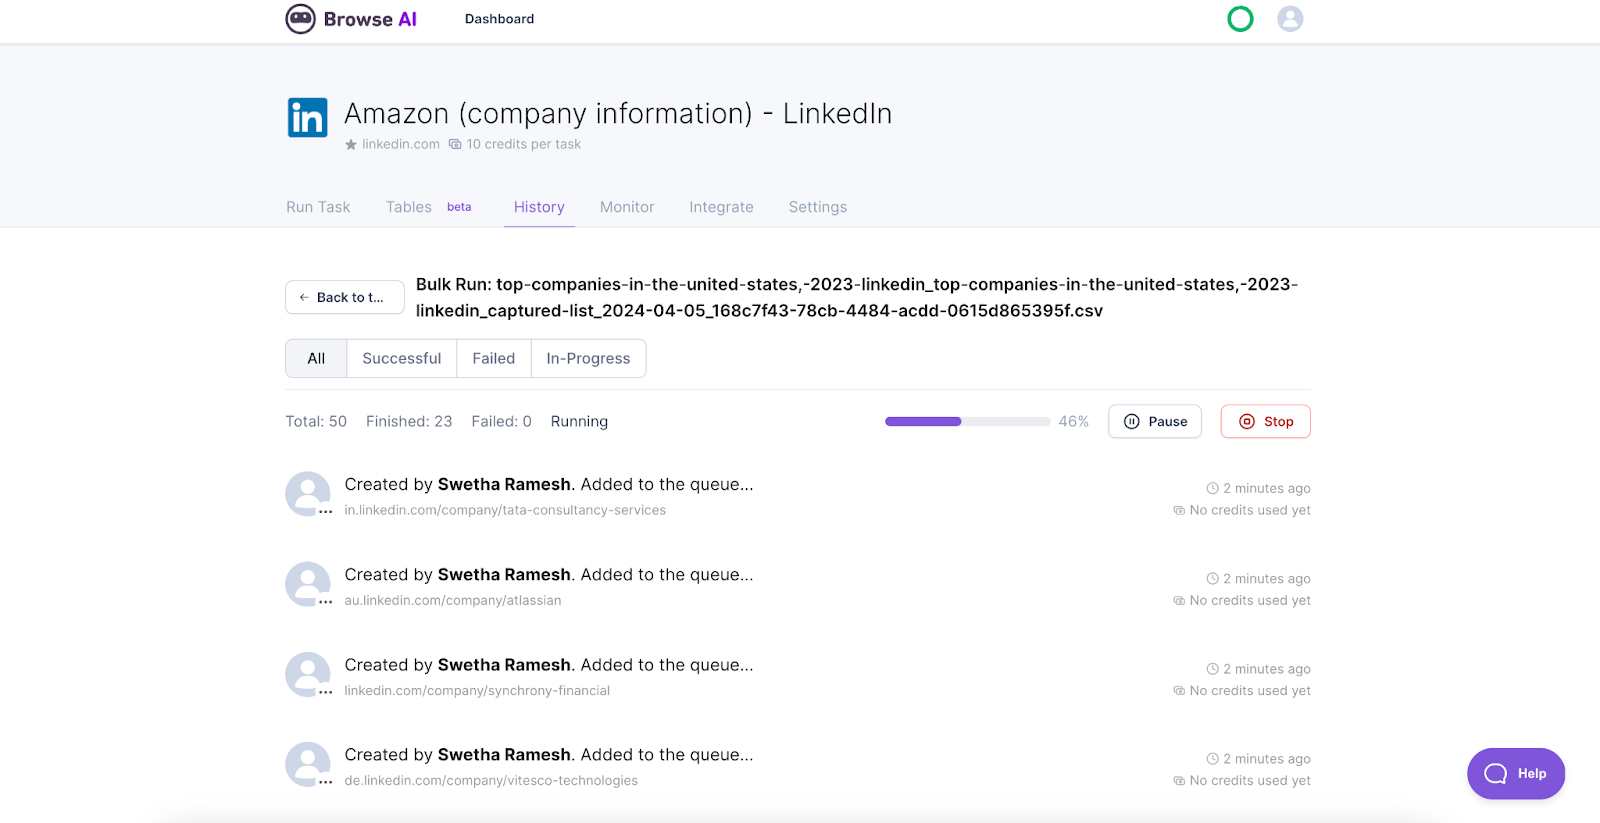Click the avatar for vitesco-technologies task
Screen dimensions: 1600x823
(308, 764)
